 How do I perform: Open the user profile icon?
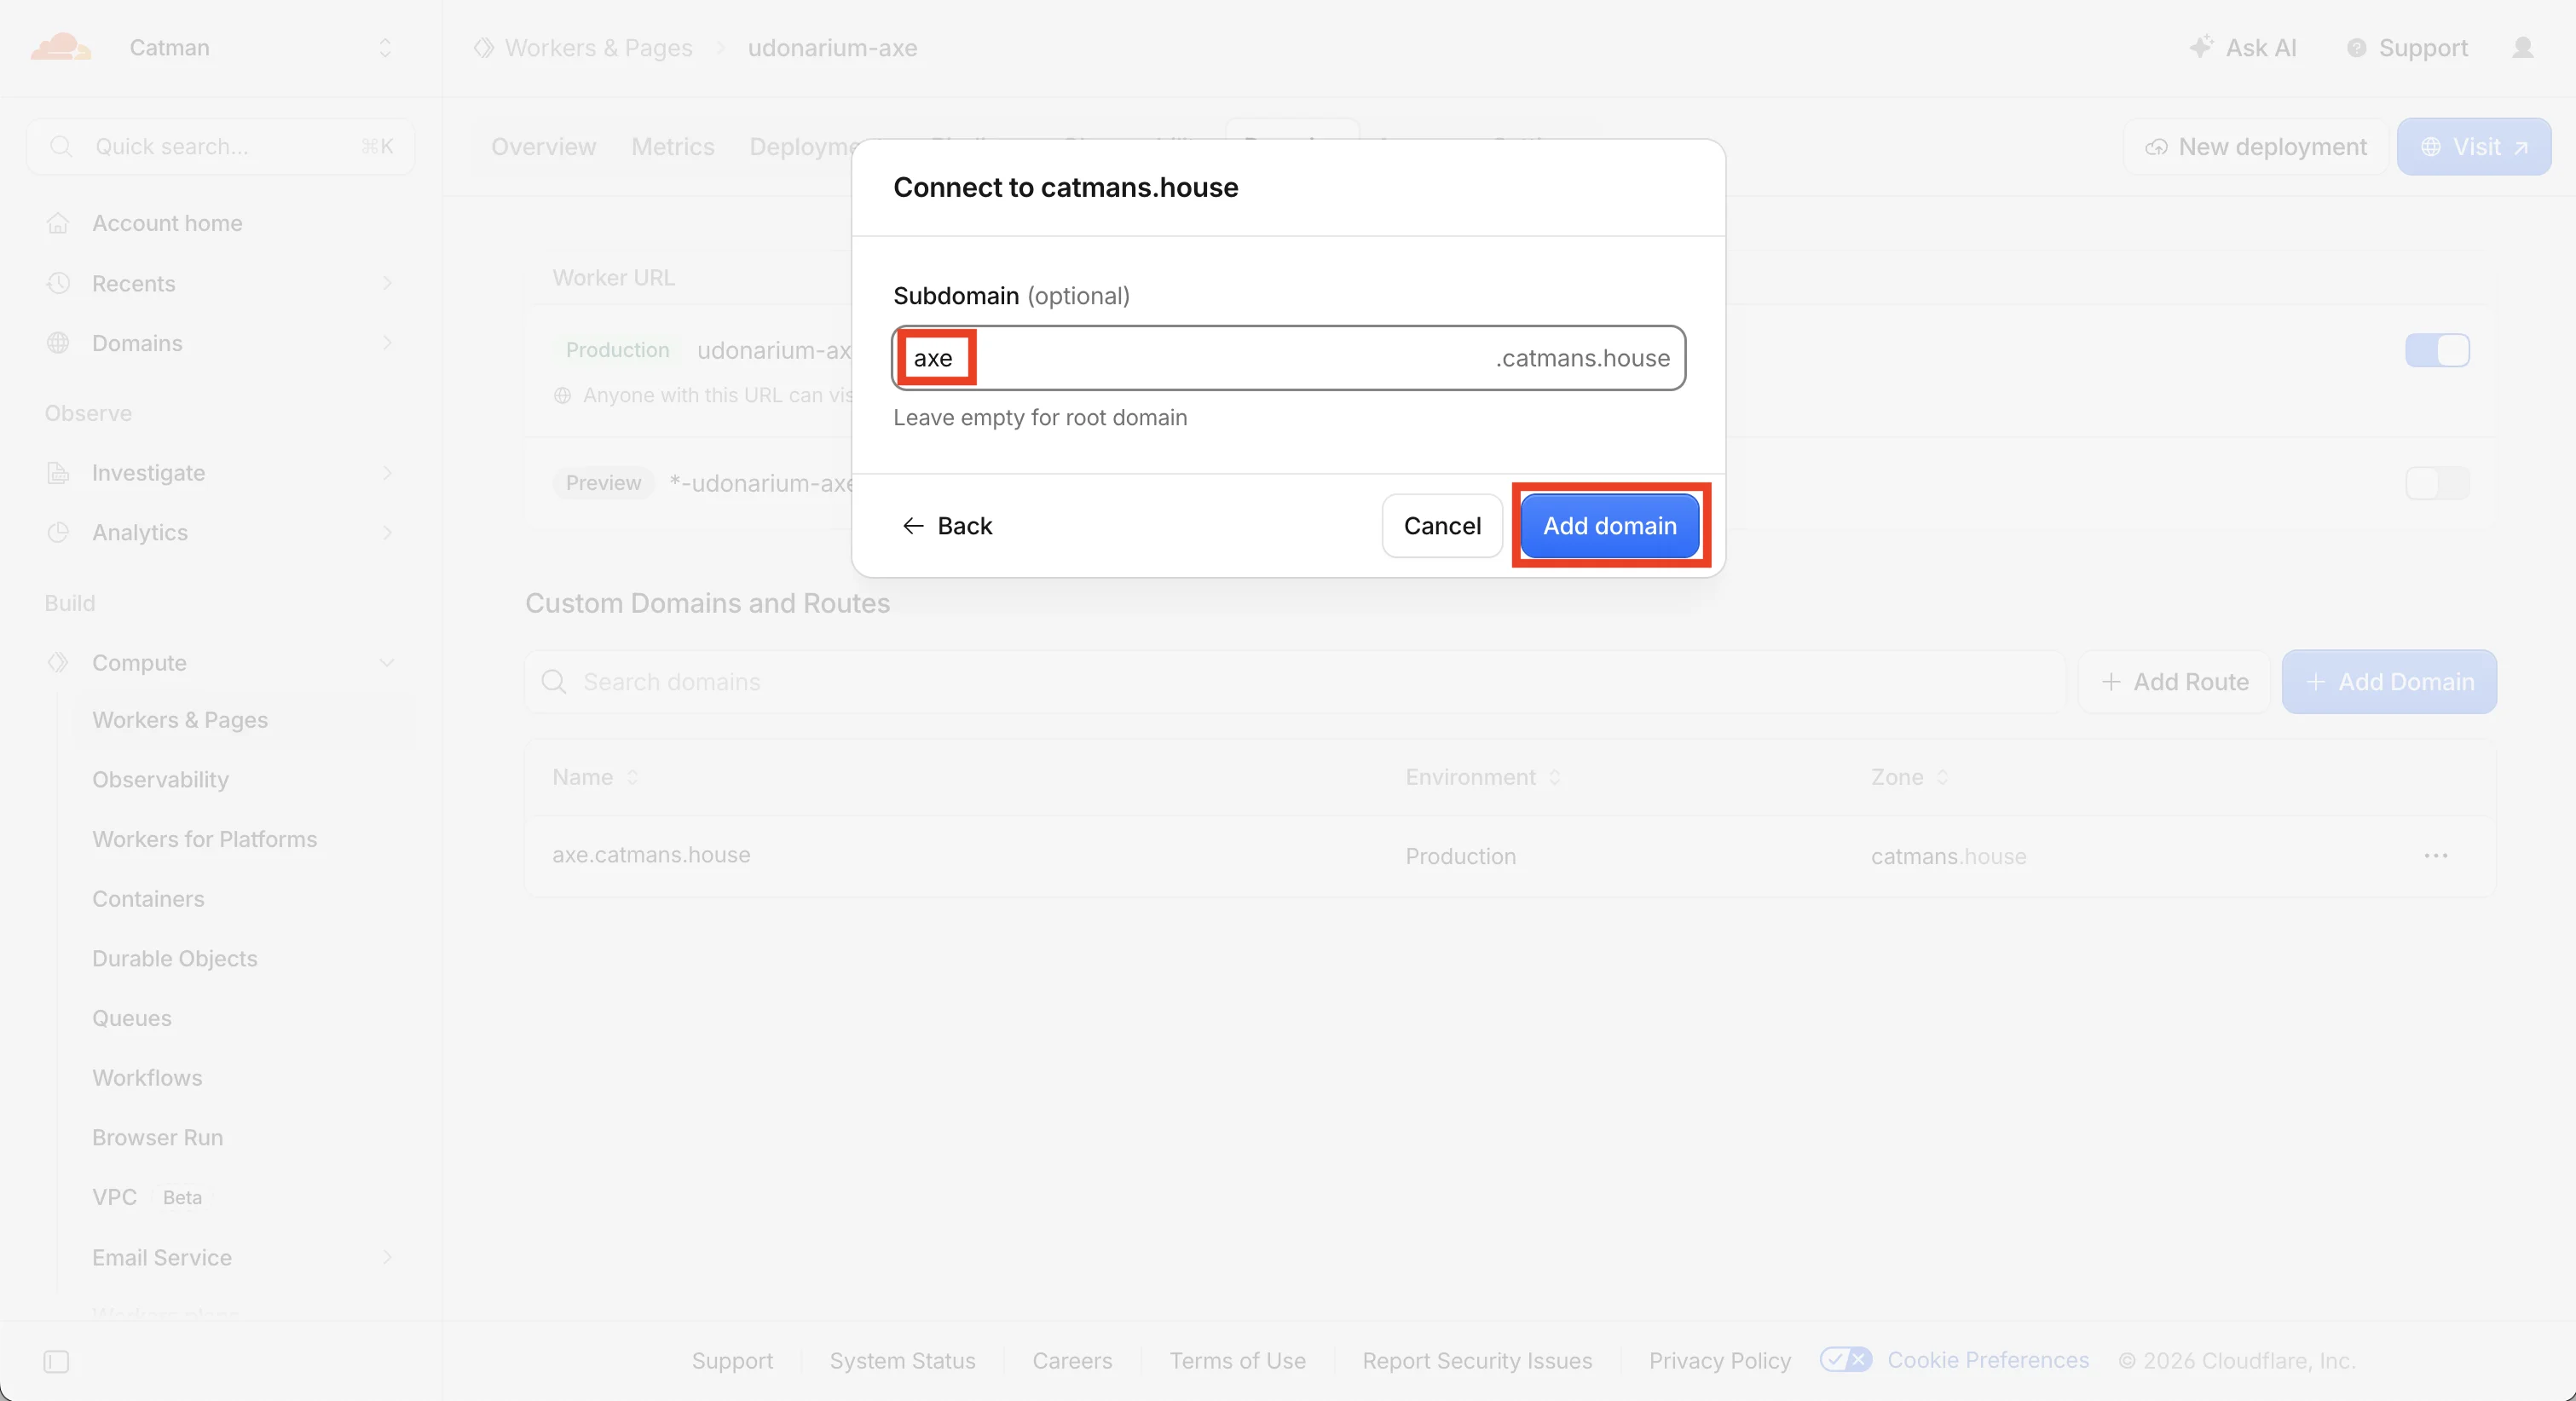click(2523, 47)
